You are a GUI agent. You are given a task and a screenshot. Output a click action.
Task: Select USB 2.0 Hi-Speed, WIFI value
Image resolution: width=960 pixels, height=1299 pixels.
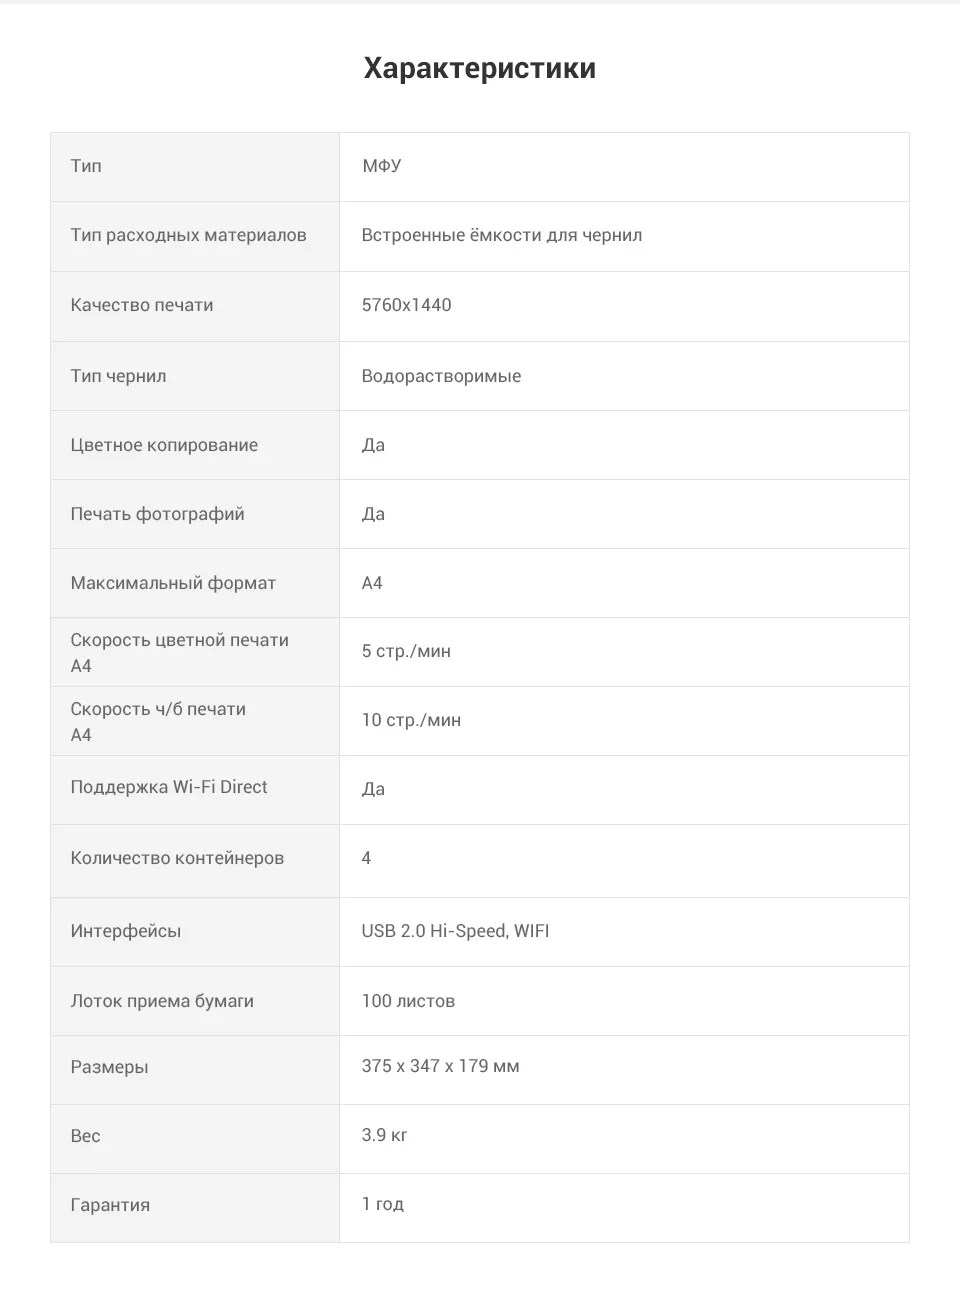pyautogui.click(x=455, y=931)
